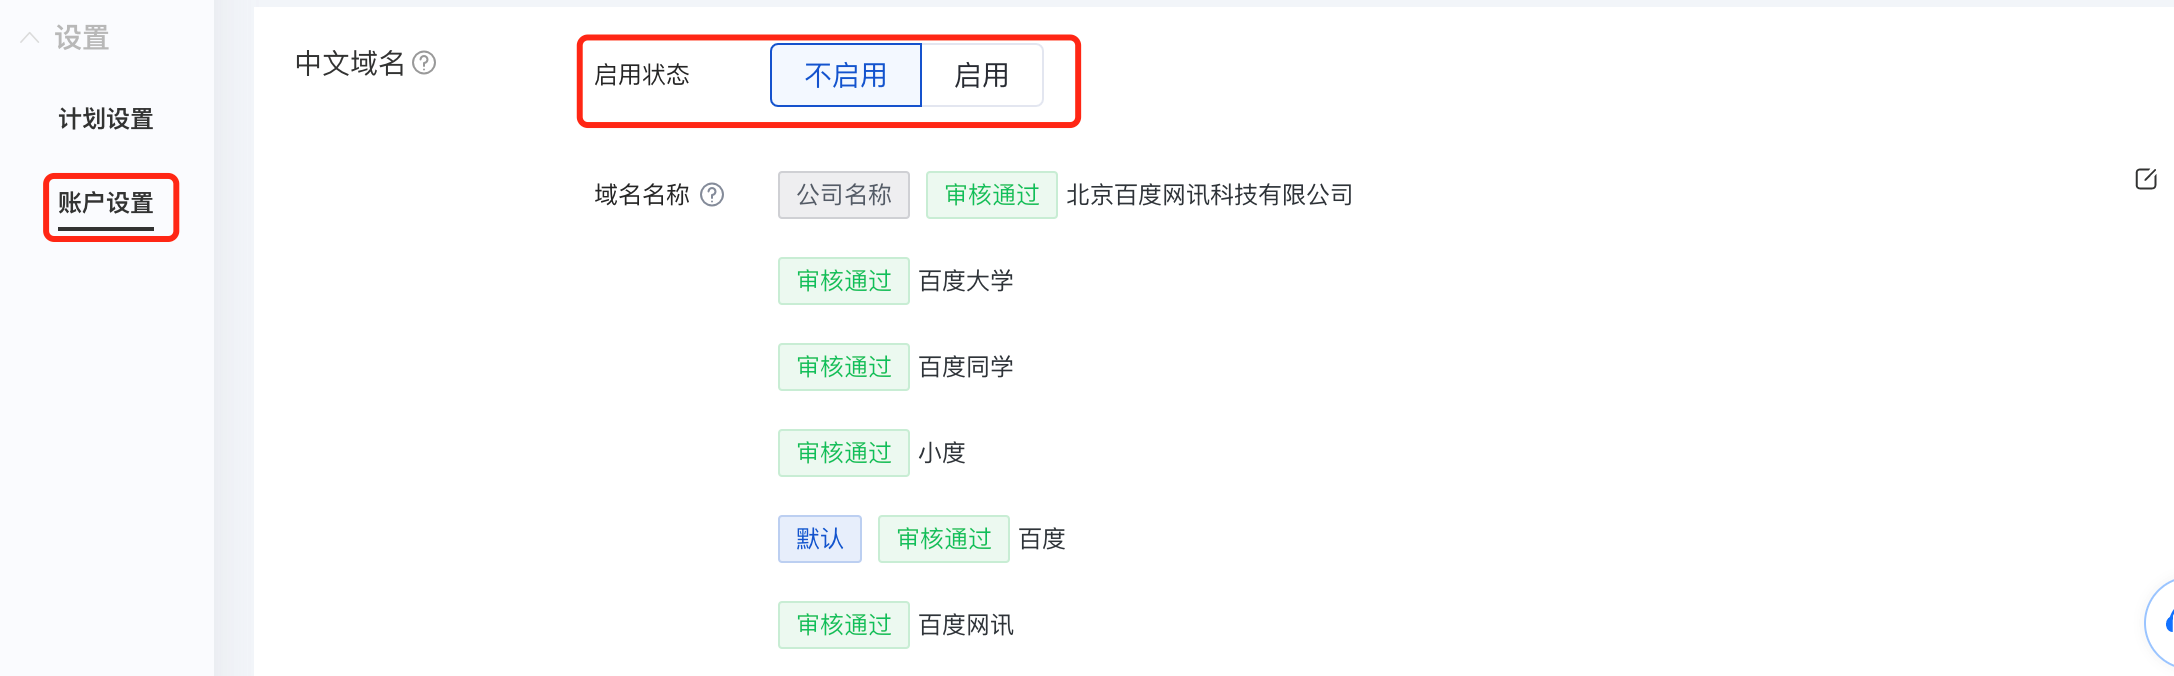This screenshot has height=676, width=2174.
Task: Click 审核通过 tag beside 百度网讯
Action: pos(844,625)
